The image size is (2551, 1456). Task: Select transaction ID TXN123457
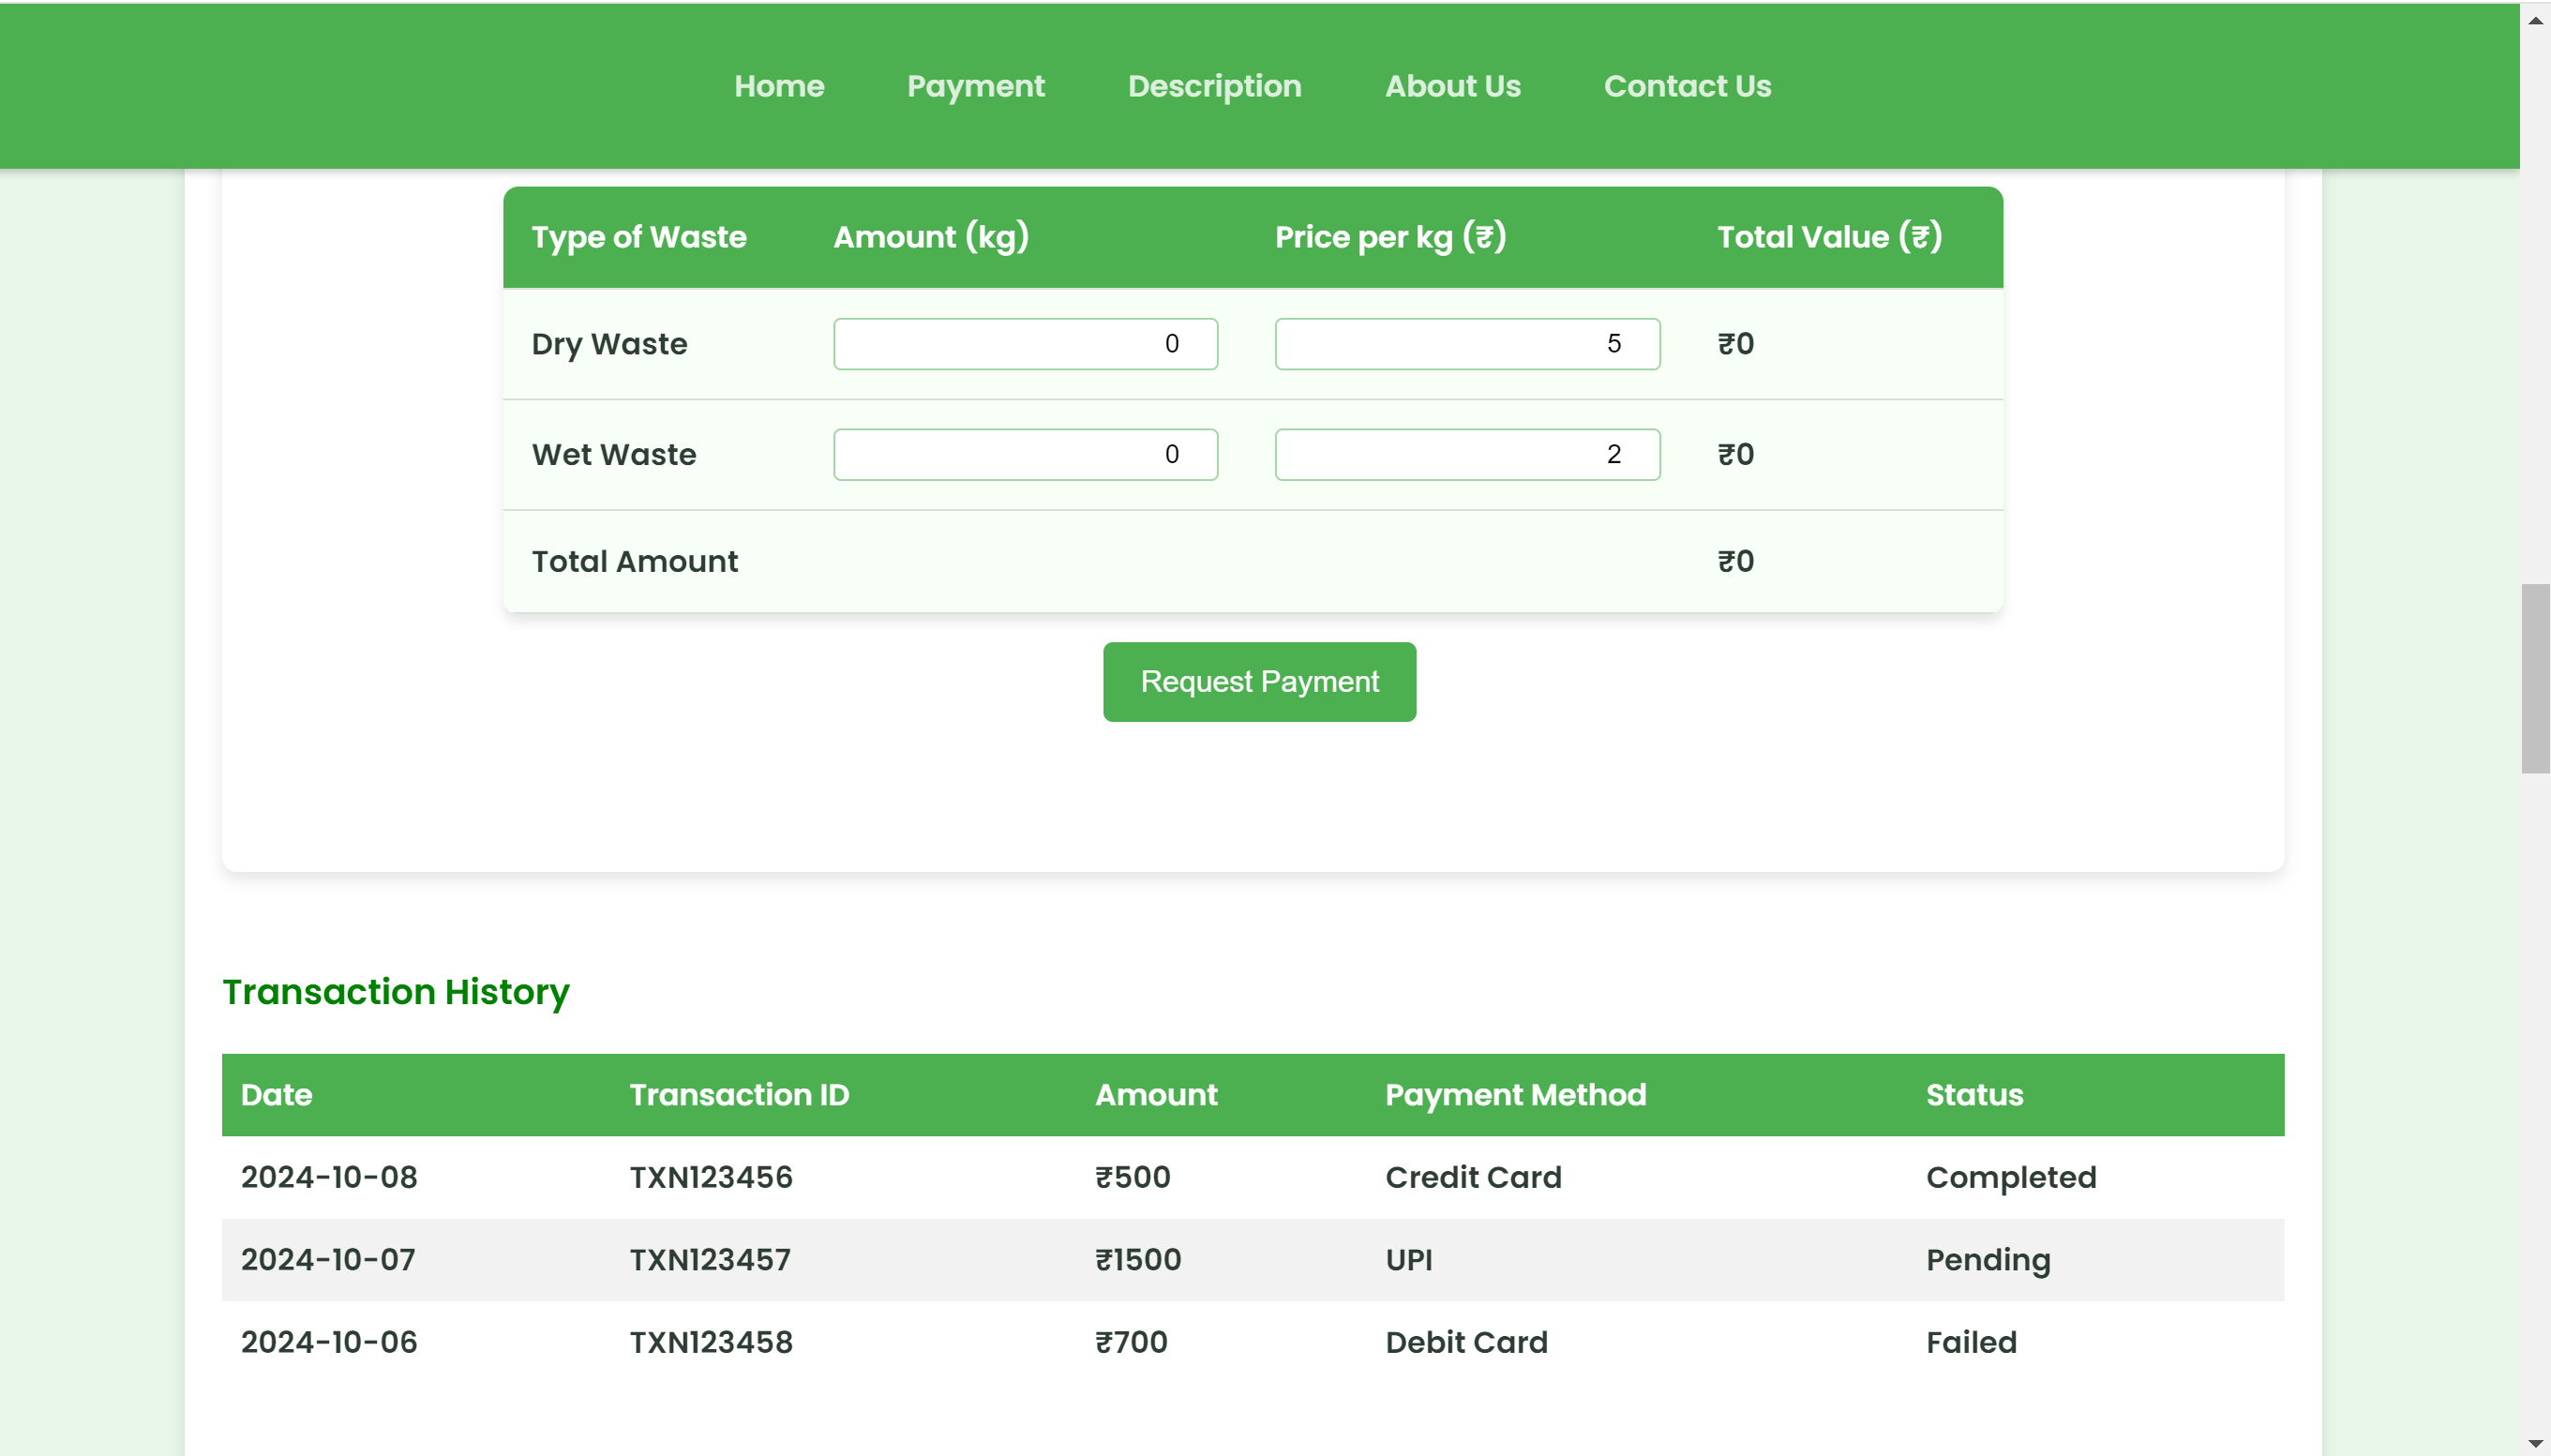pyautogui.click(x=709, y=1260)
